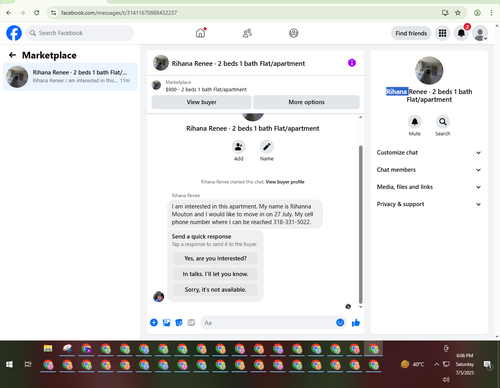Open View buyer profile link
The width and height of the screenshot is (500, 388).
pos(285,182)
